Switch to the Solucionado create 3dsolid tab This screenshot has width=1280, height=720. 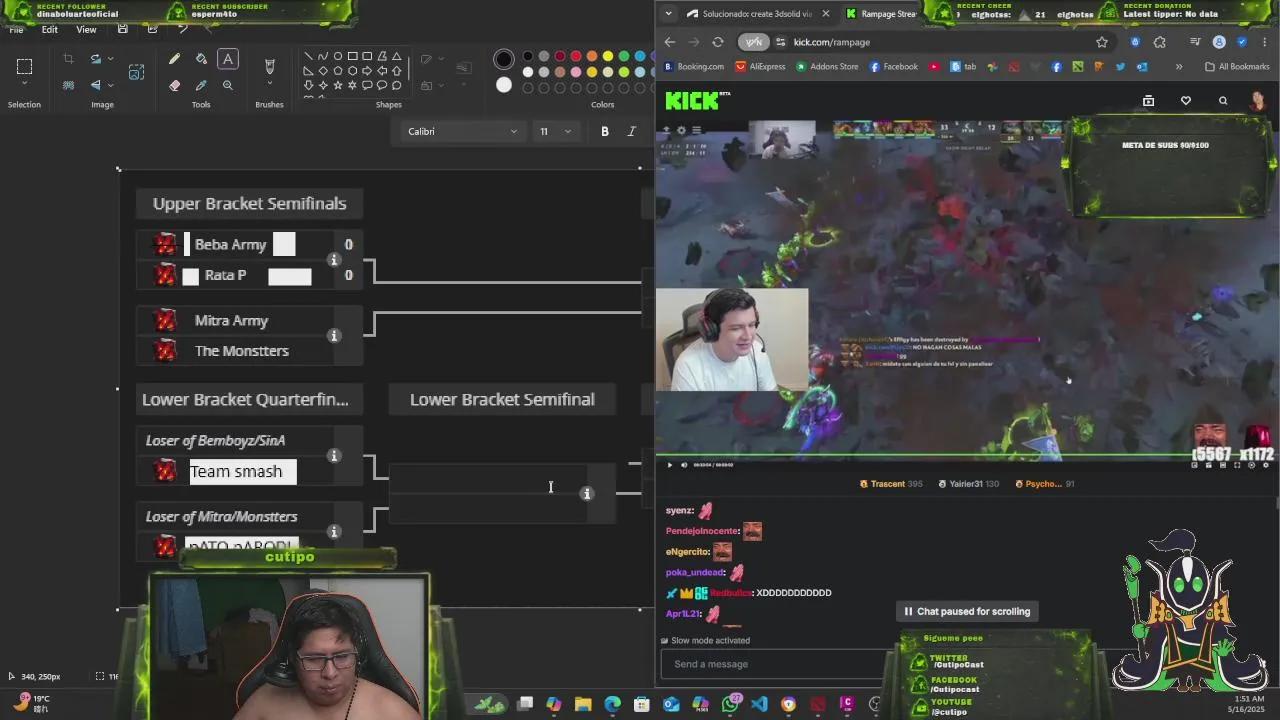coord(758,14)
